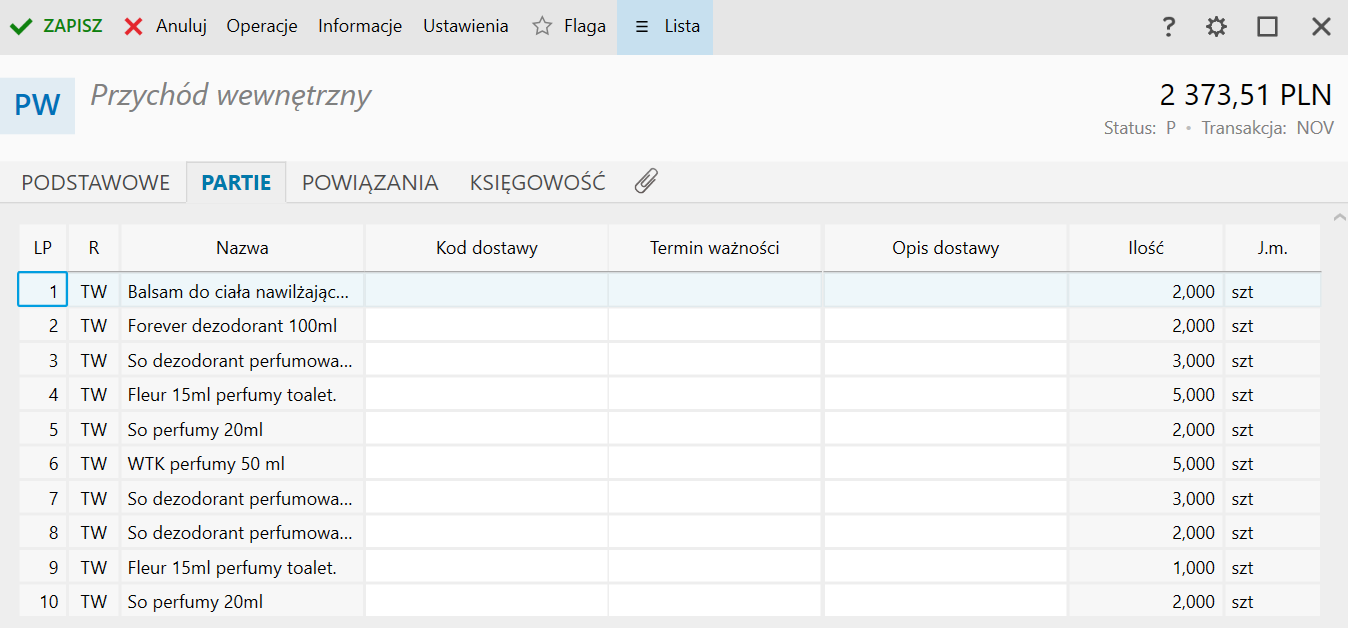The width and height of the screenshot is (1348, 628).
Task: Open the Operacje menu
Action: [x=262, y=27]
